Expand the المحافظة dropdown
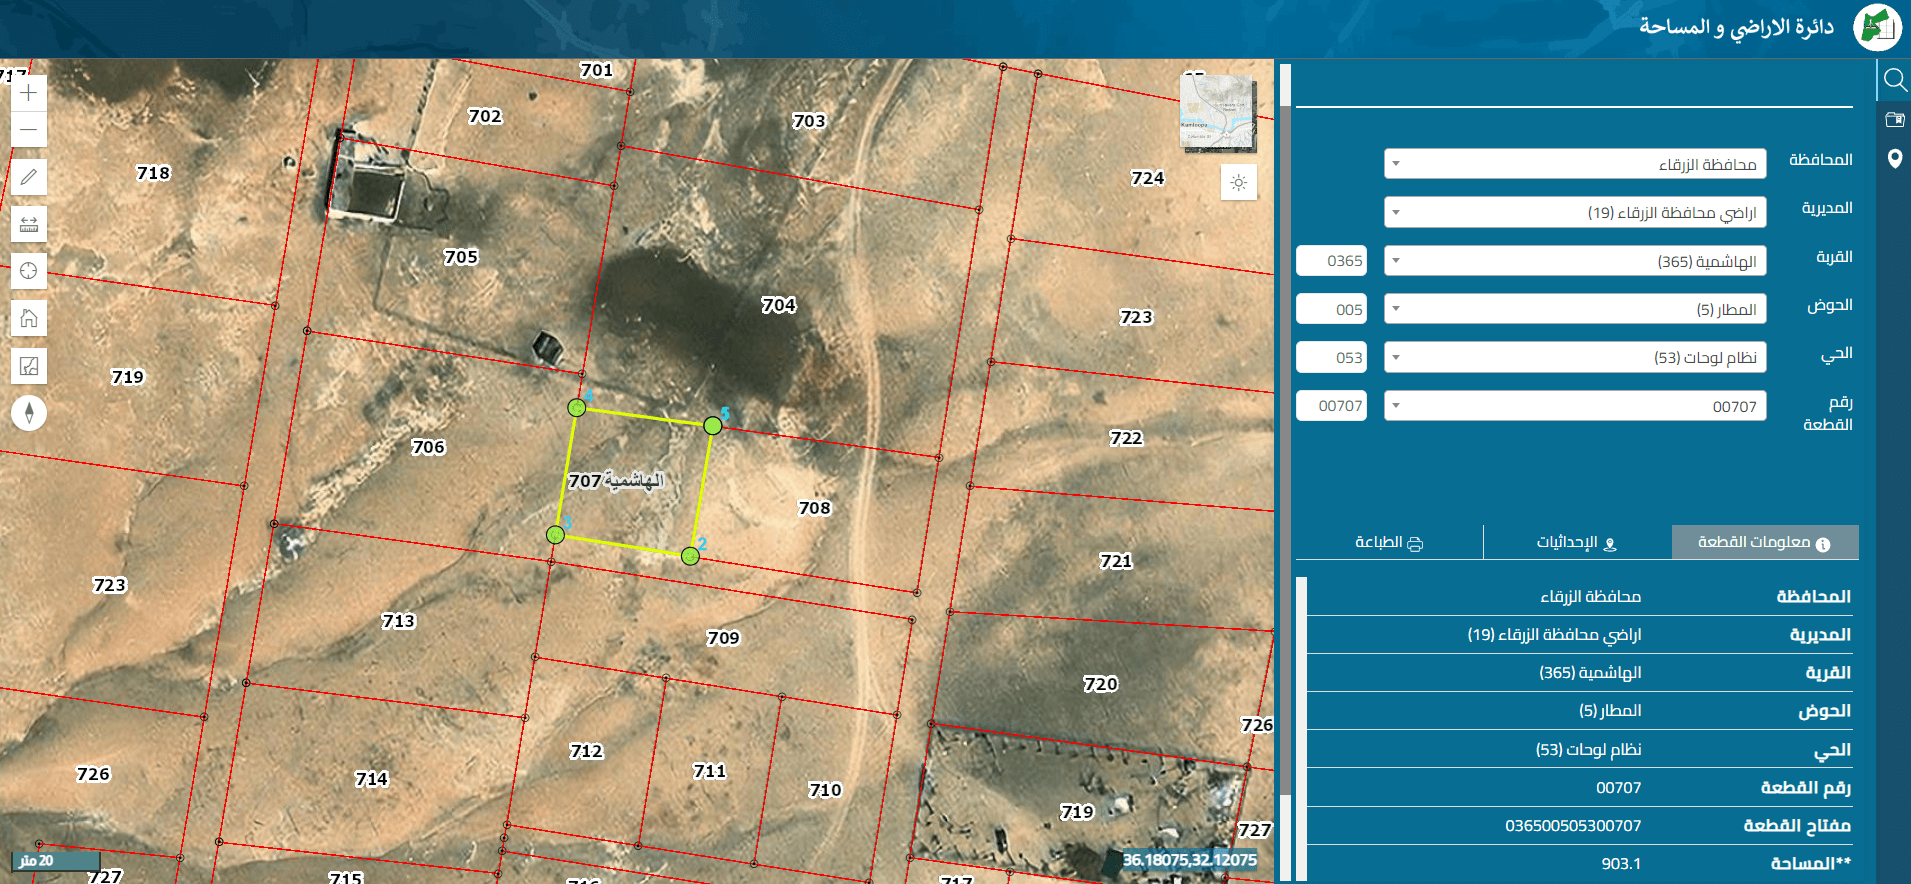Viewport: 1911px width, 884px height. click(1575, 164)
